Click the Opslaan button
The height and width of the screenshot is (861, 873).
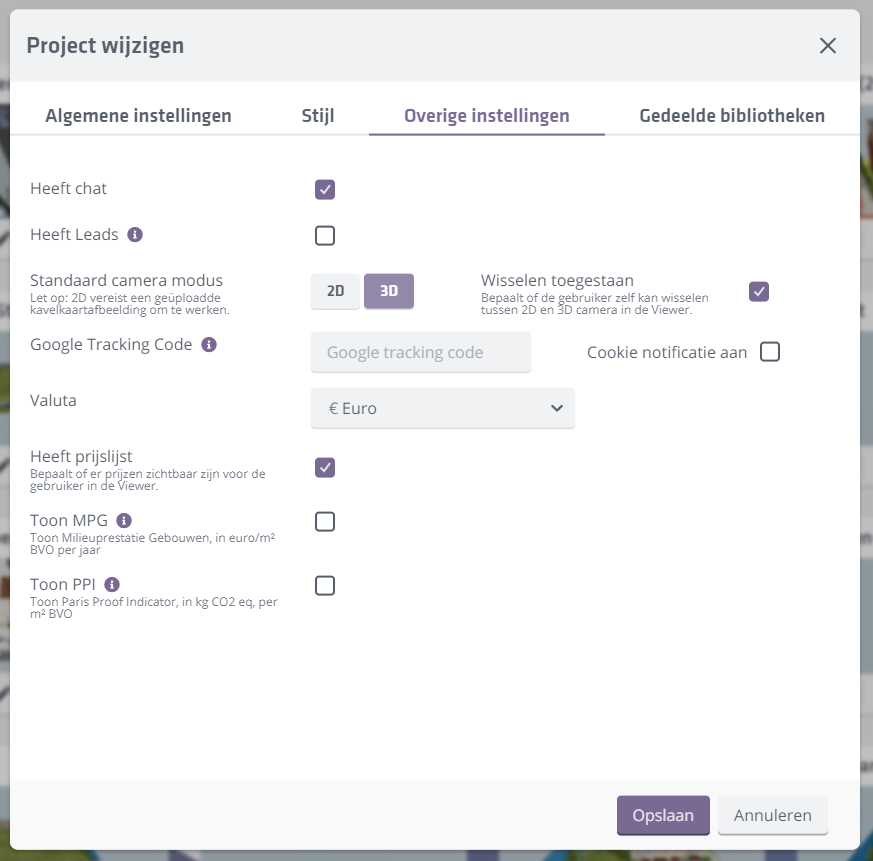point(663,815)
